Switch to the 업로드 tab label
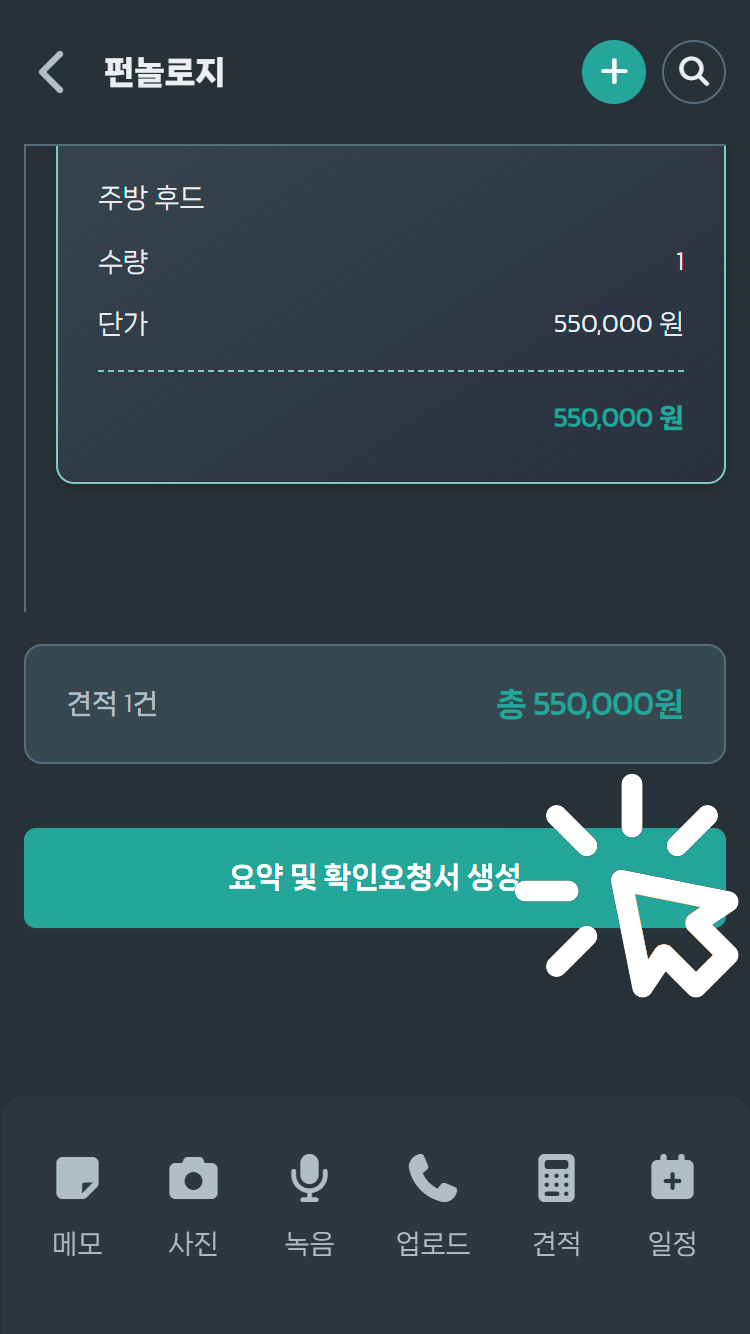The image size is (750, 1334). [432, 1244]
